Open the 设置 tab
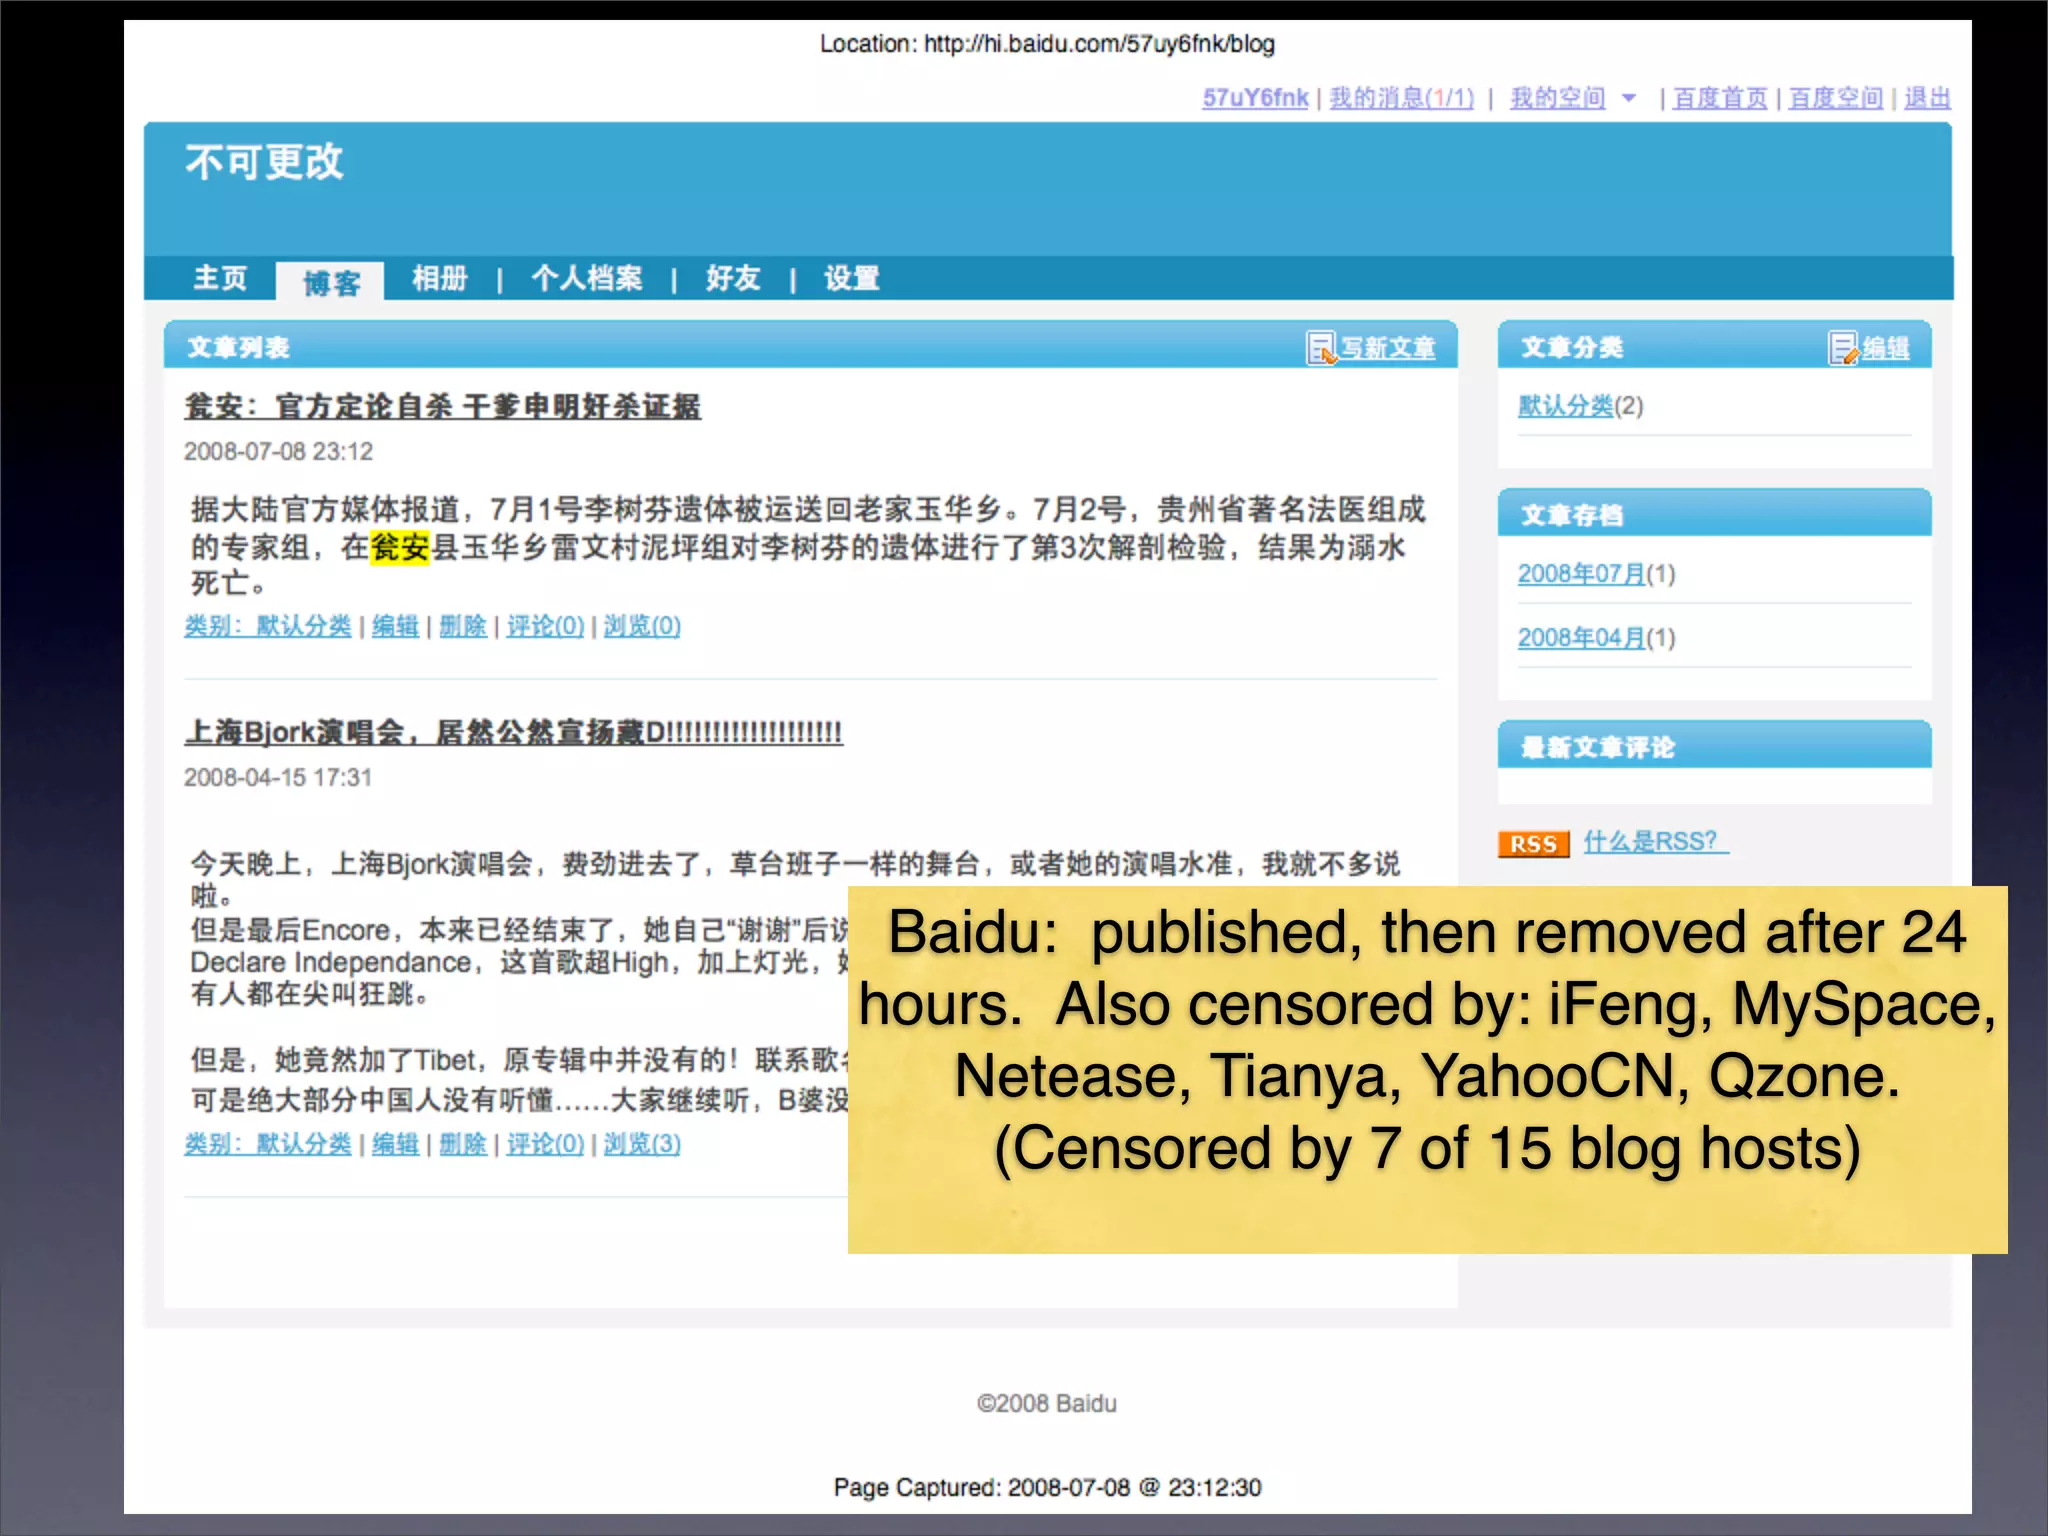This screenshot has height=1536, width=2048. [852, 278]
